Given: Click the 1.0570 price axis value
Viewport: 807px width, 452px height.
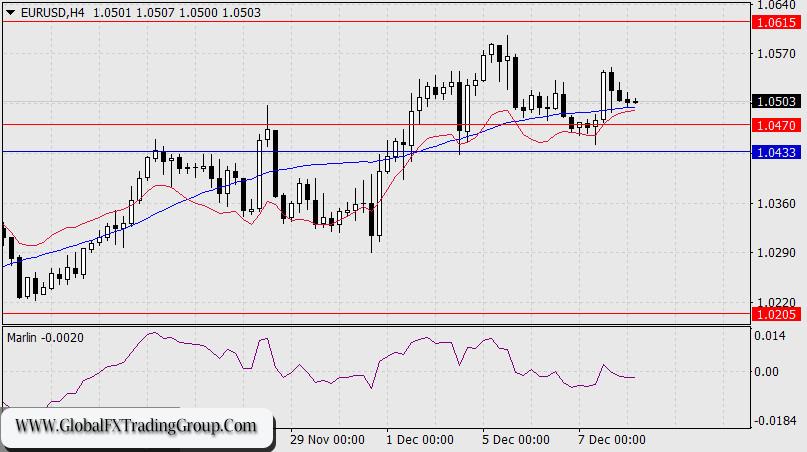Looking at the screenshot, I should click(776, 54).
